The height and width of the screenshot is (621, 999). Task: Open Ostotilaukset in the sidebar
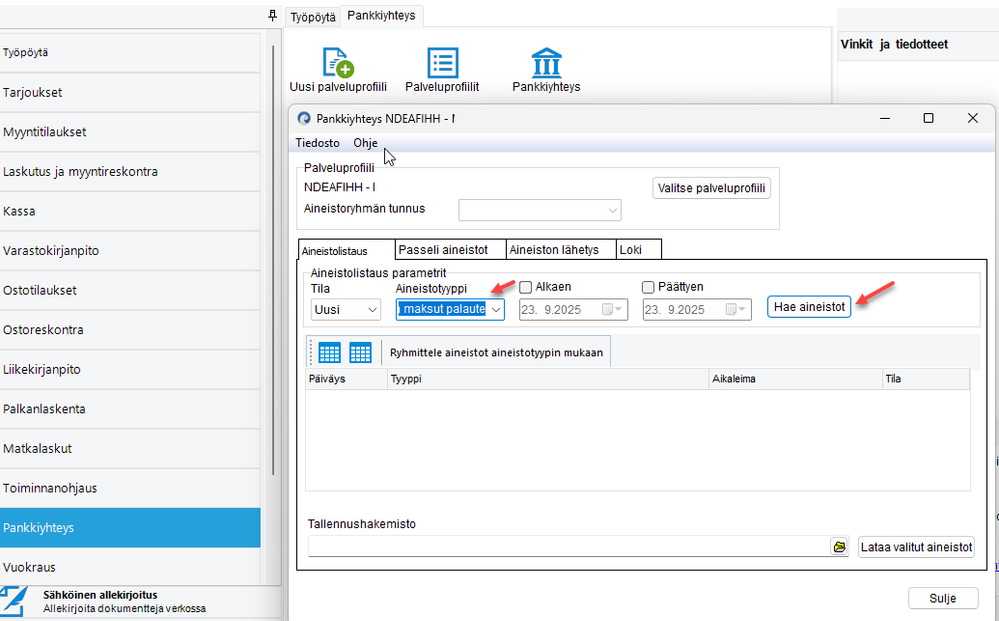pyautogui.click(x=130, y=290)
